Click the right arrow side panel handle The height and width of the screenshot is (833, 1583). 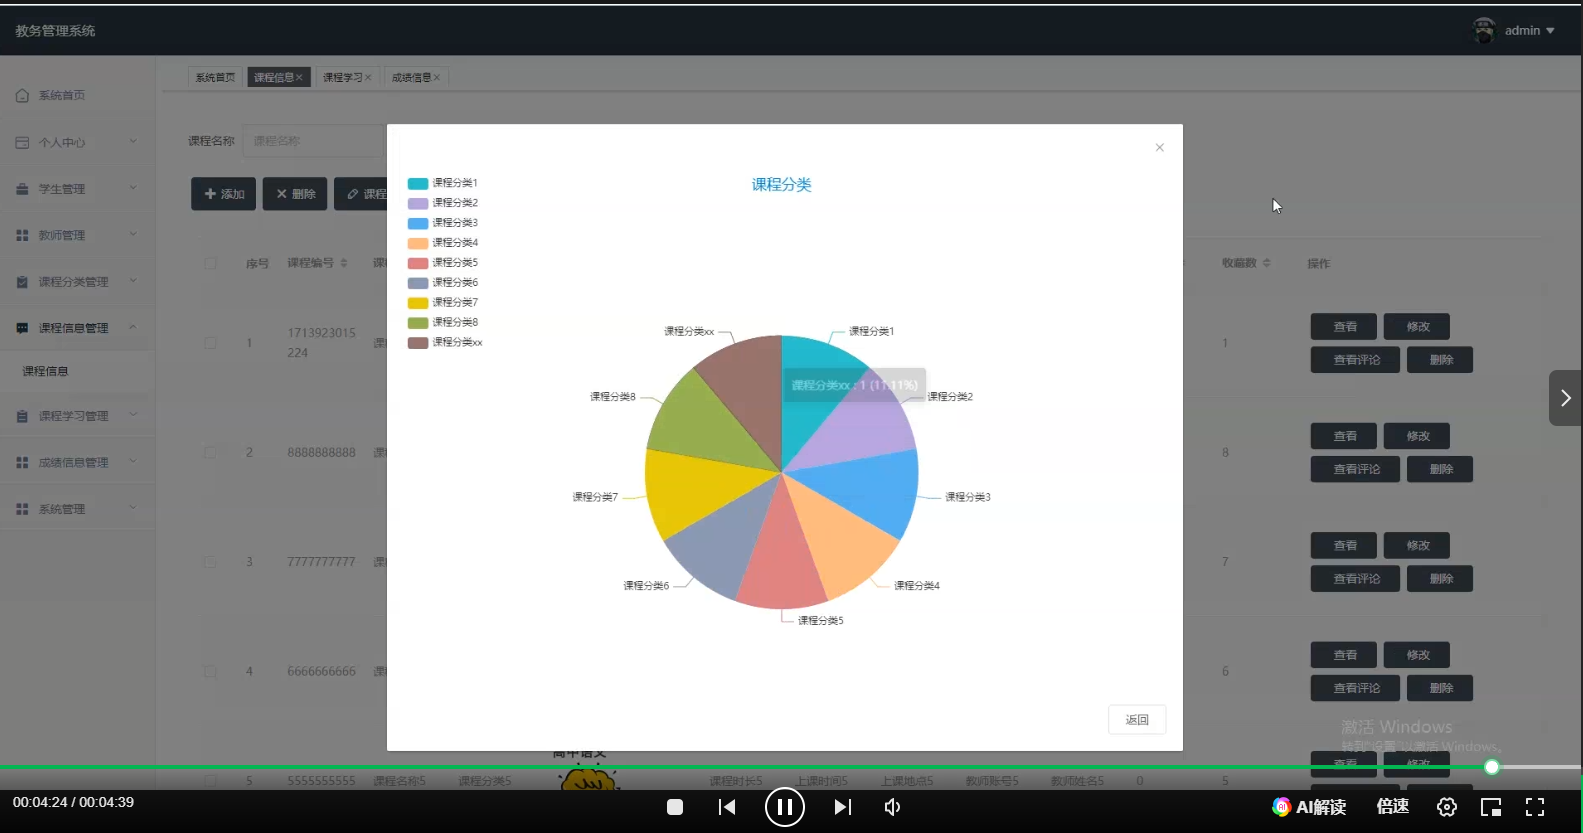(x=1565, y=398)
